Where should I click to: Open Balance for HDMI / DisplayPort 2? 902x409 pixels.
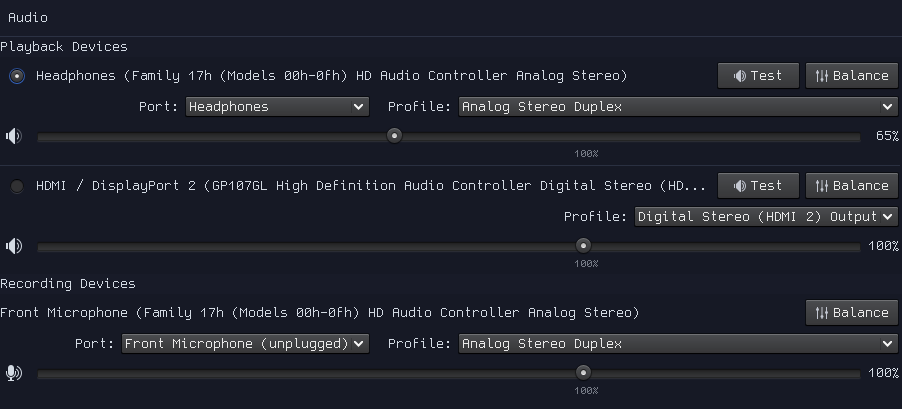[851, 186]
